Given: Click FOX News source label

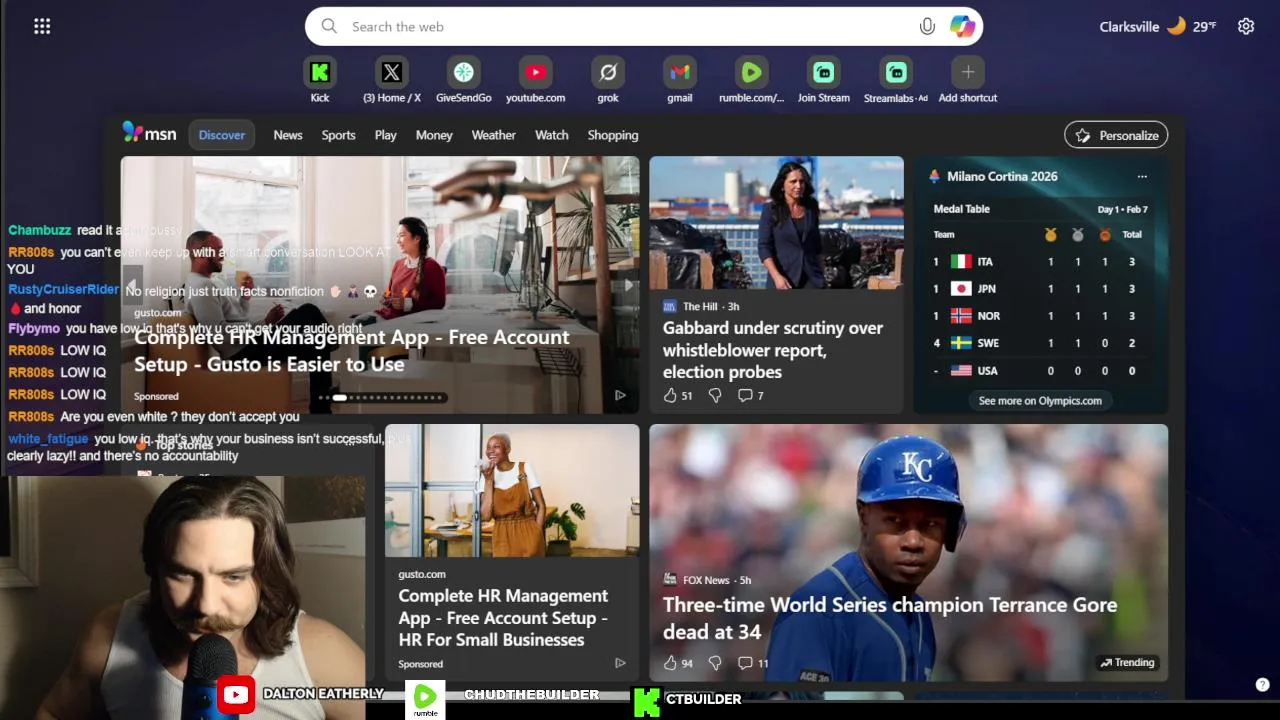Looking at the screenshot, I should click(706, 580).
